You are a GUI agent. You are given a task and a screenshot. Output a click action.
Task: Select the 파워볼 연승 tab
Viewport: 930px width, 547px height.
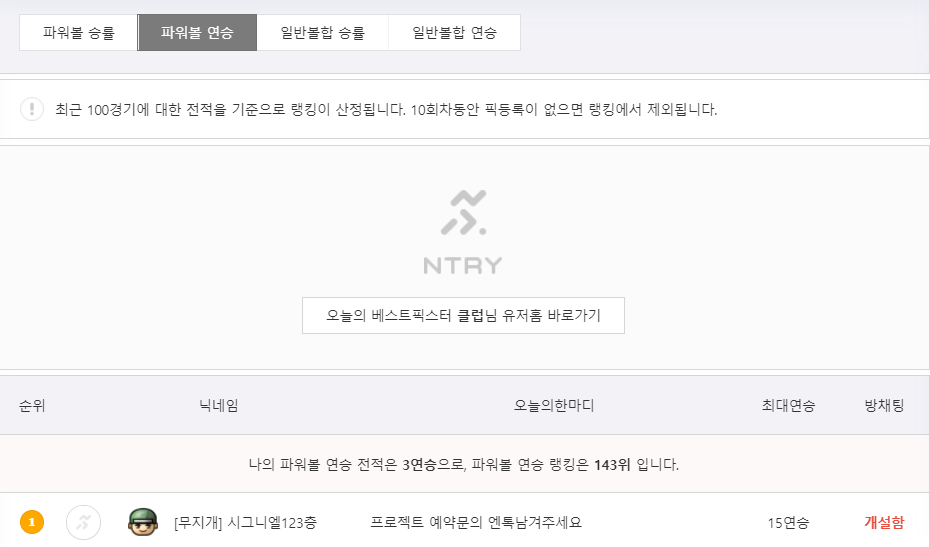coord(197,33)
